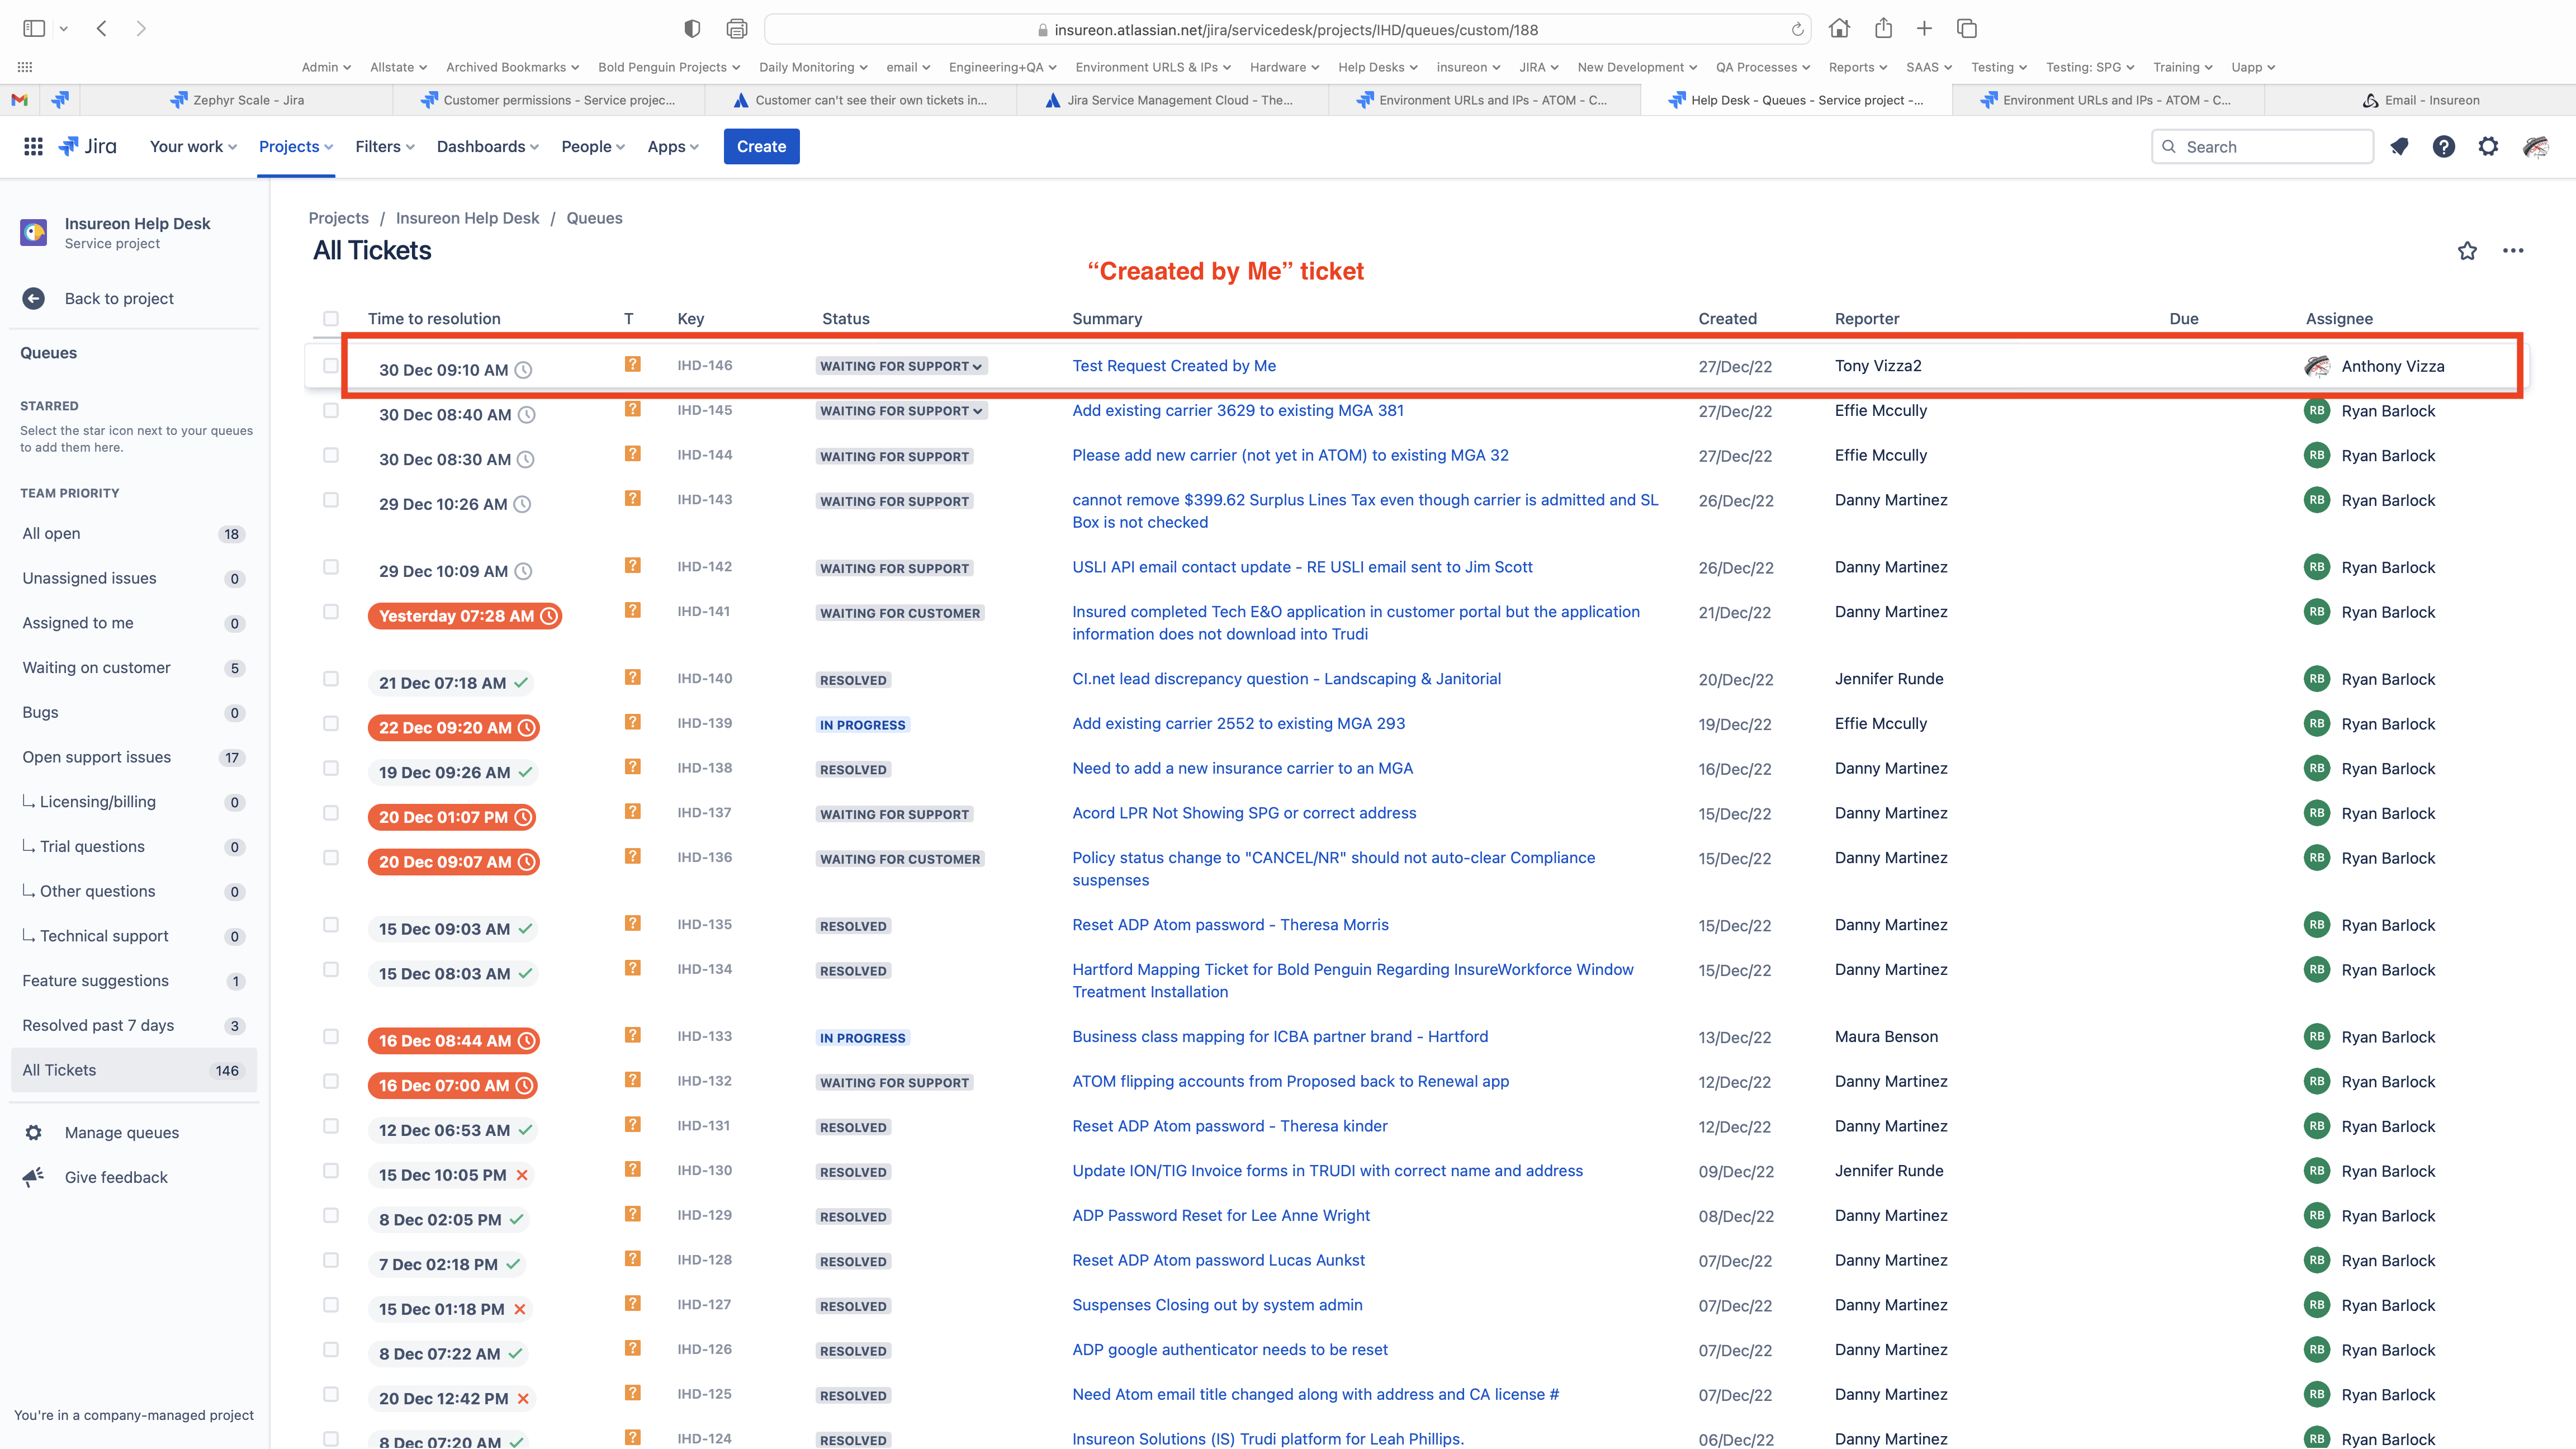Click the Jira notifications bell icon
Screen dimensions: 2576x1449
coord(2399,147)
